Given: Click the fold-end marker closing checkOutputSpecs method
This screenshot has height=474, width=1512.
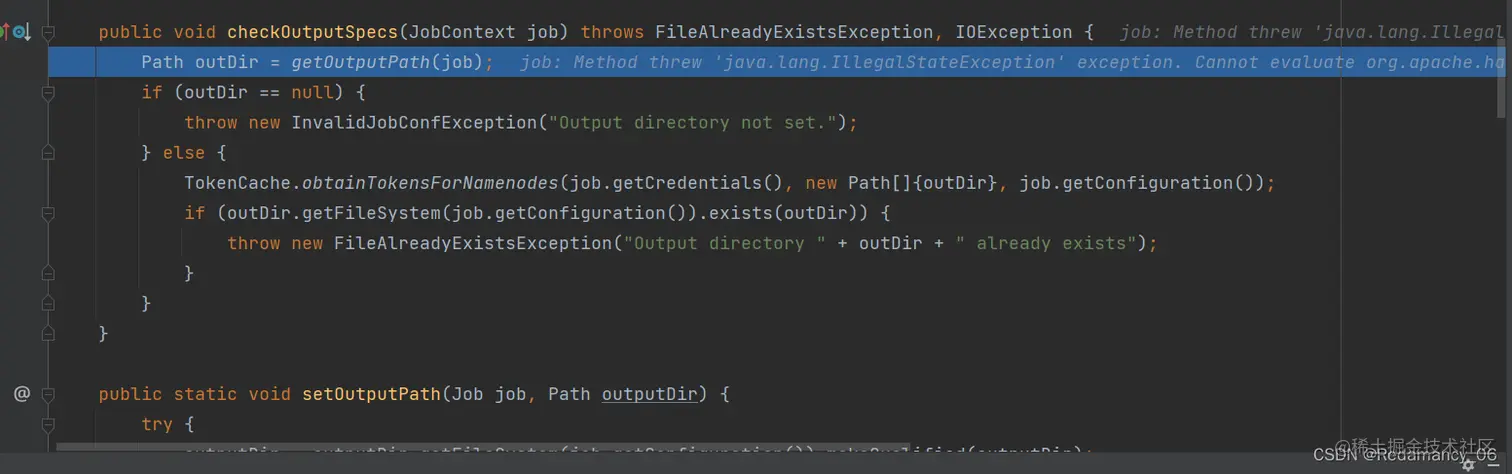Looking at the screenshot, I should pos(48,333).
